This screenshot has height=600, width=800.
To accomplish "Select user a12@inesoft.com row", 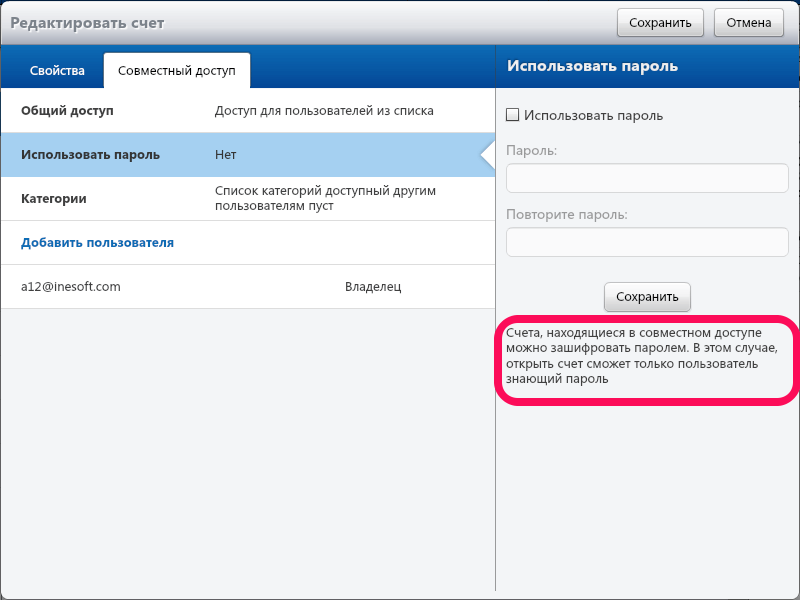I will 248,287.
